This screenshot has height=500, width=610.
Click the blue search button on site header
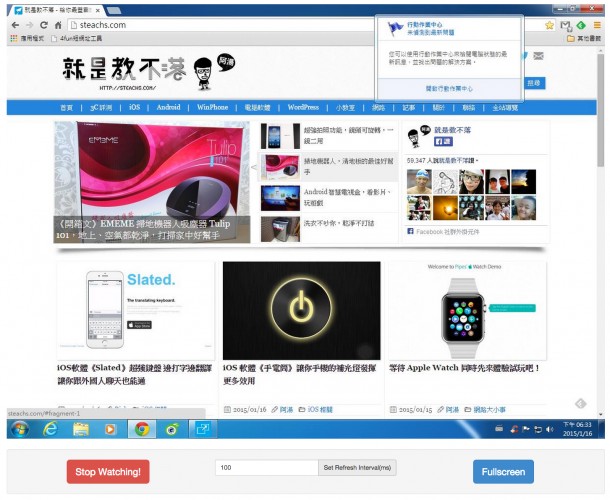(534, 83)
